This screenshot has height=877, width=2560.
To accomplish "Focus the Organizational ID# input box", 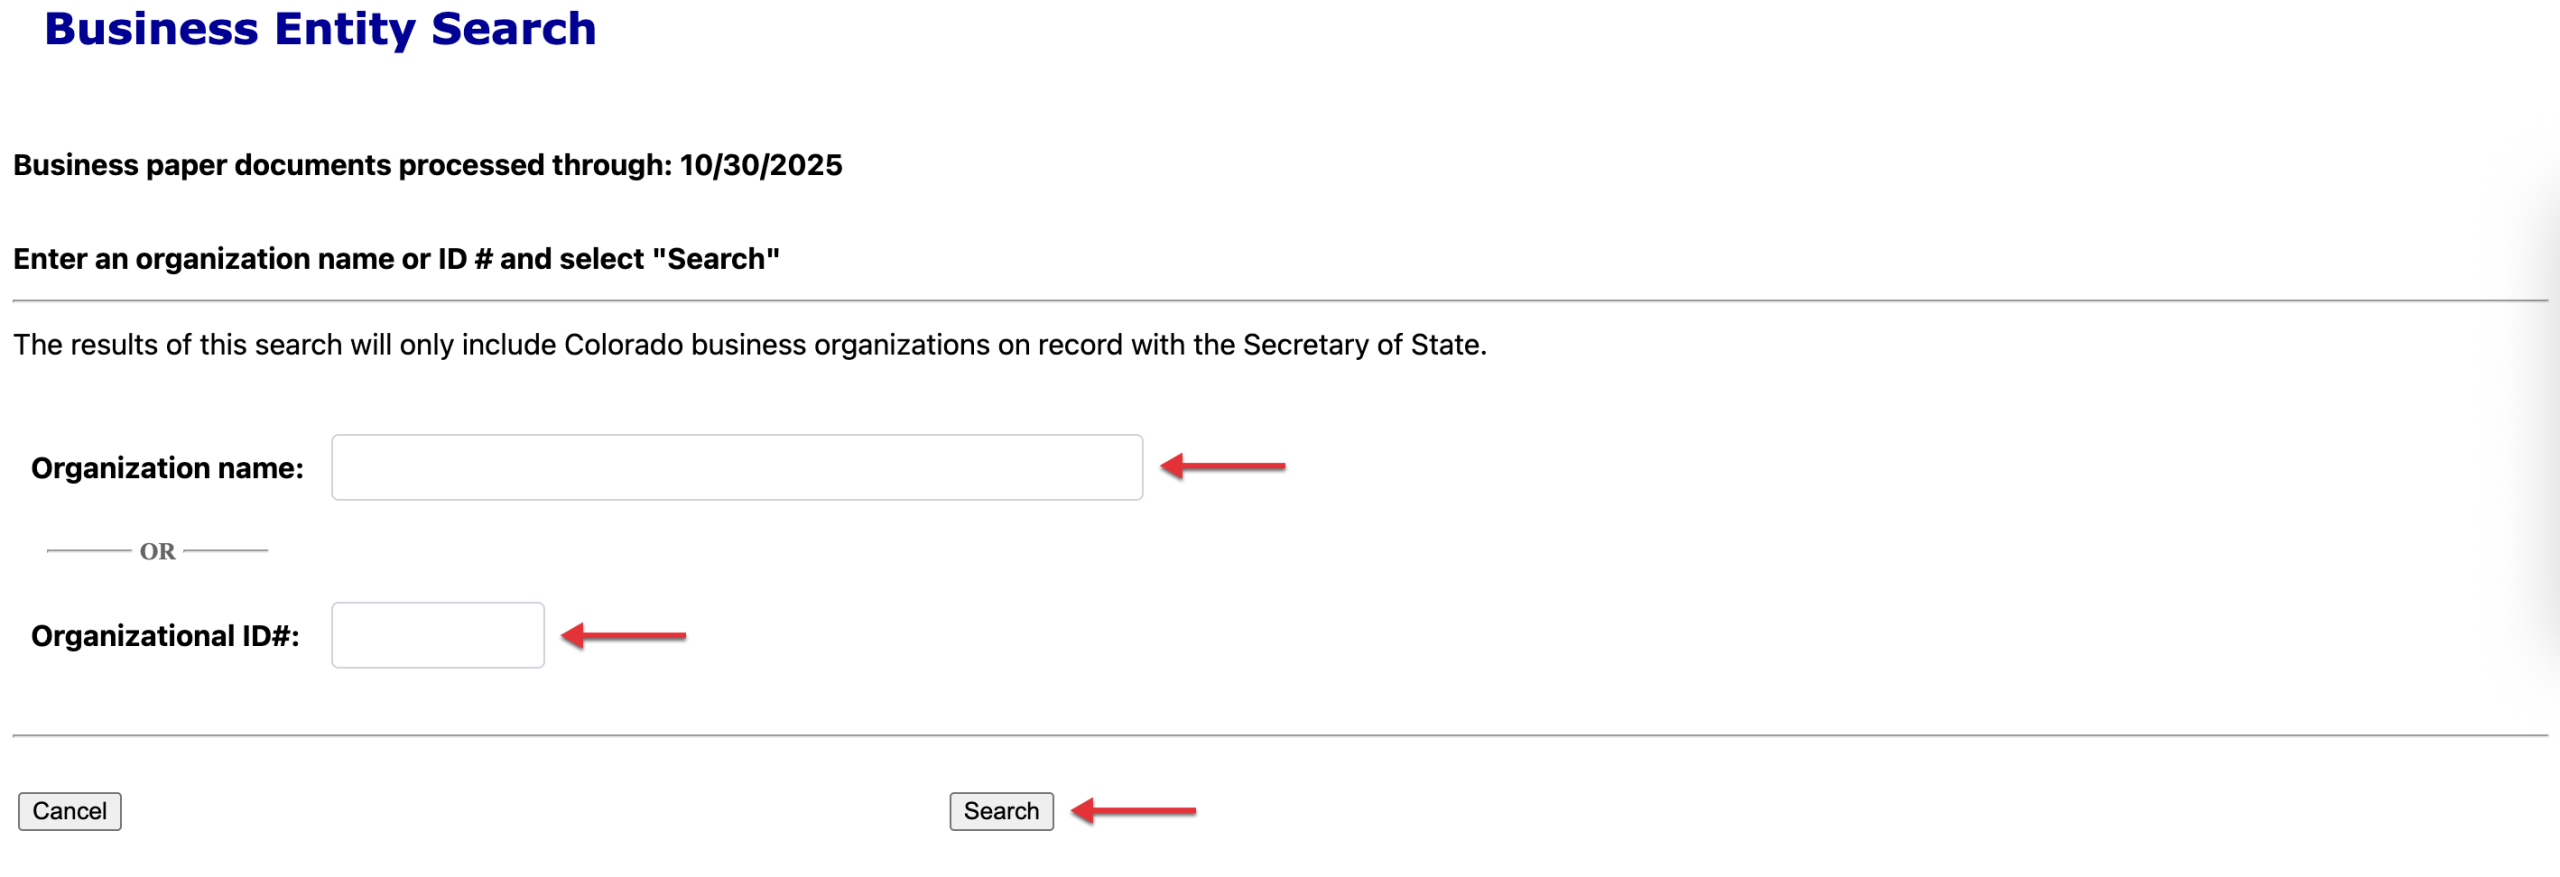I will pos(437,635).
